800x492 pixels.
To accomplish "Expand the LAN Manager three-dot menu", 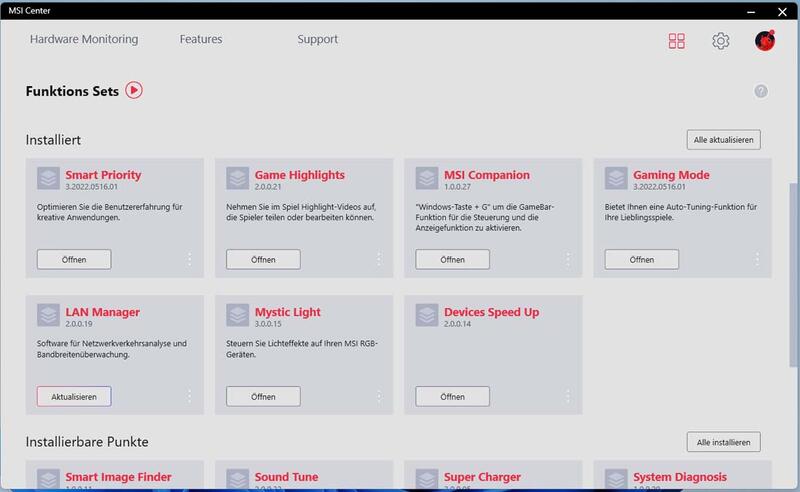I will [189, 397].
